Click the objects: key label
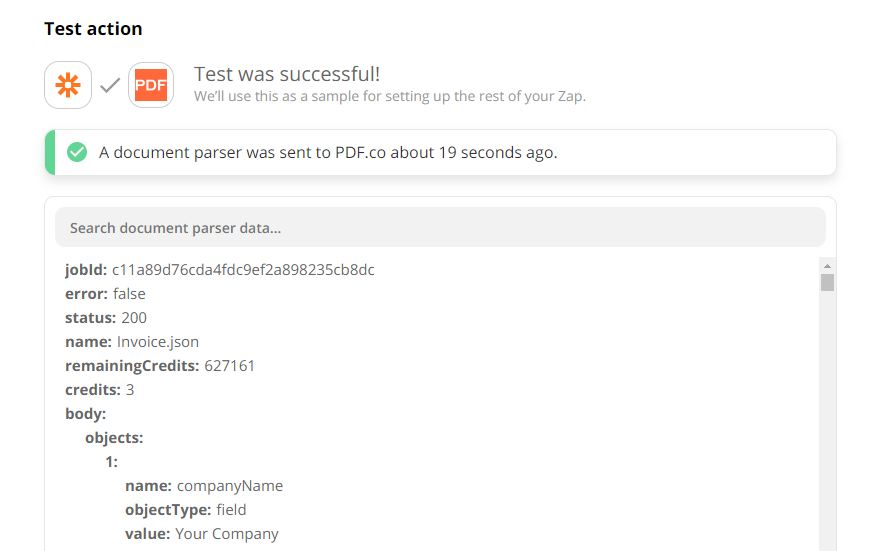 [x=114, y=438]
